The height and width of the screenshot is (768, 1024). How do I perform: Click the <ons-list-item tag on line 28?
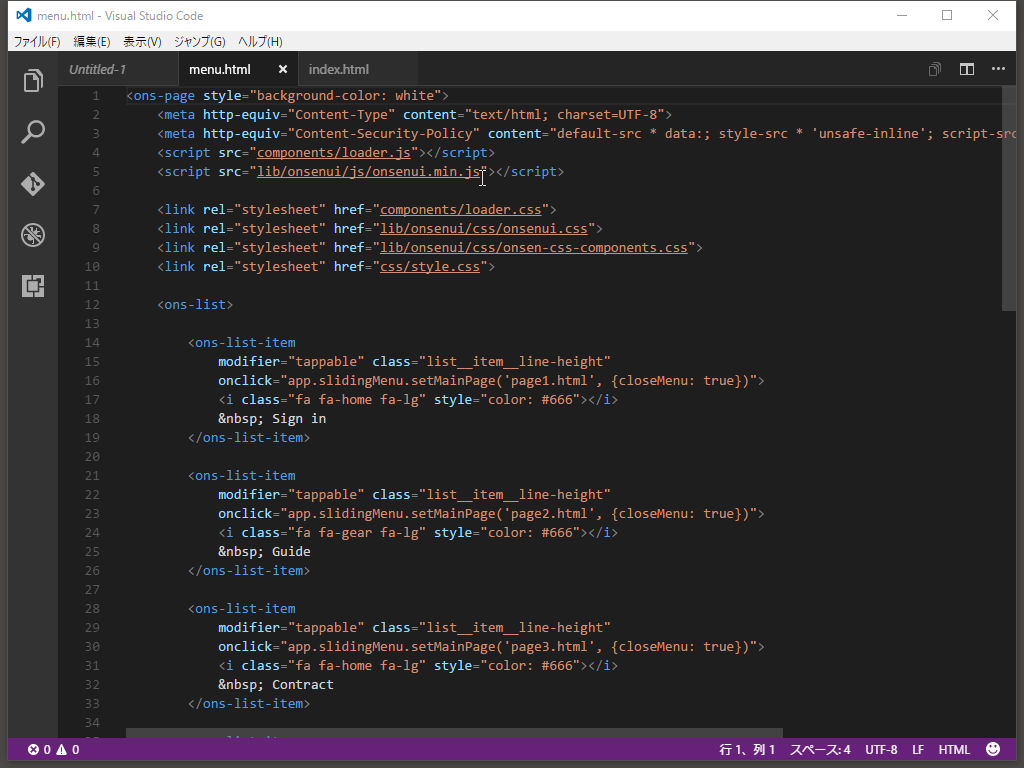(x=242, y=608)
